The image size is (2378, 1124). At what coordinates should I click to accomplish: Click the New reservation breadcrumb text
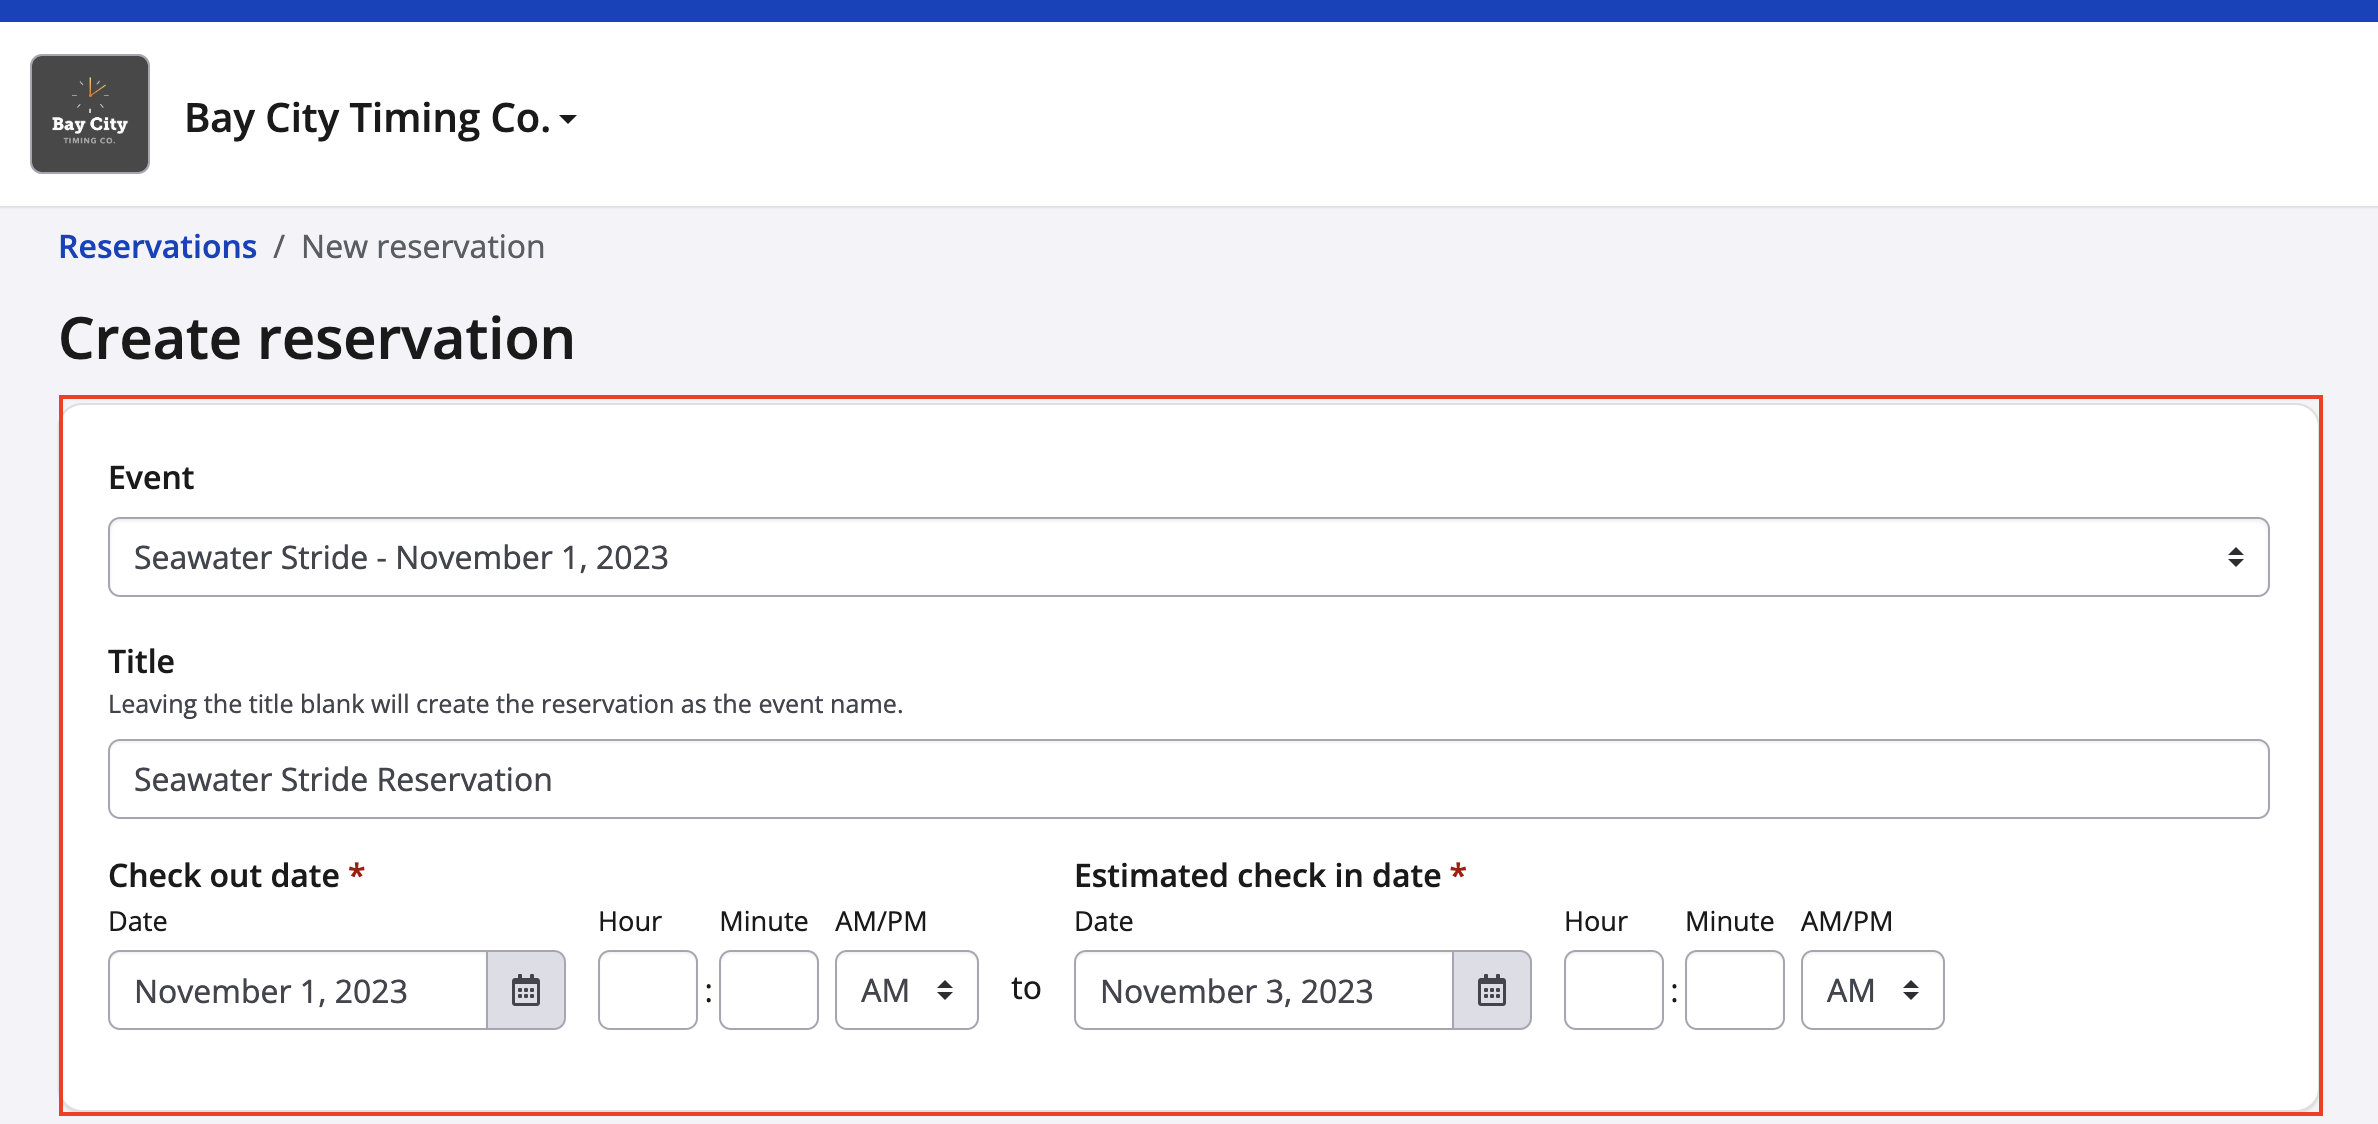423,247
